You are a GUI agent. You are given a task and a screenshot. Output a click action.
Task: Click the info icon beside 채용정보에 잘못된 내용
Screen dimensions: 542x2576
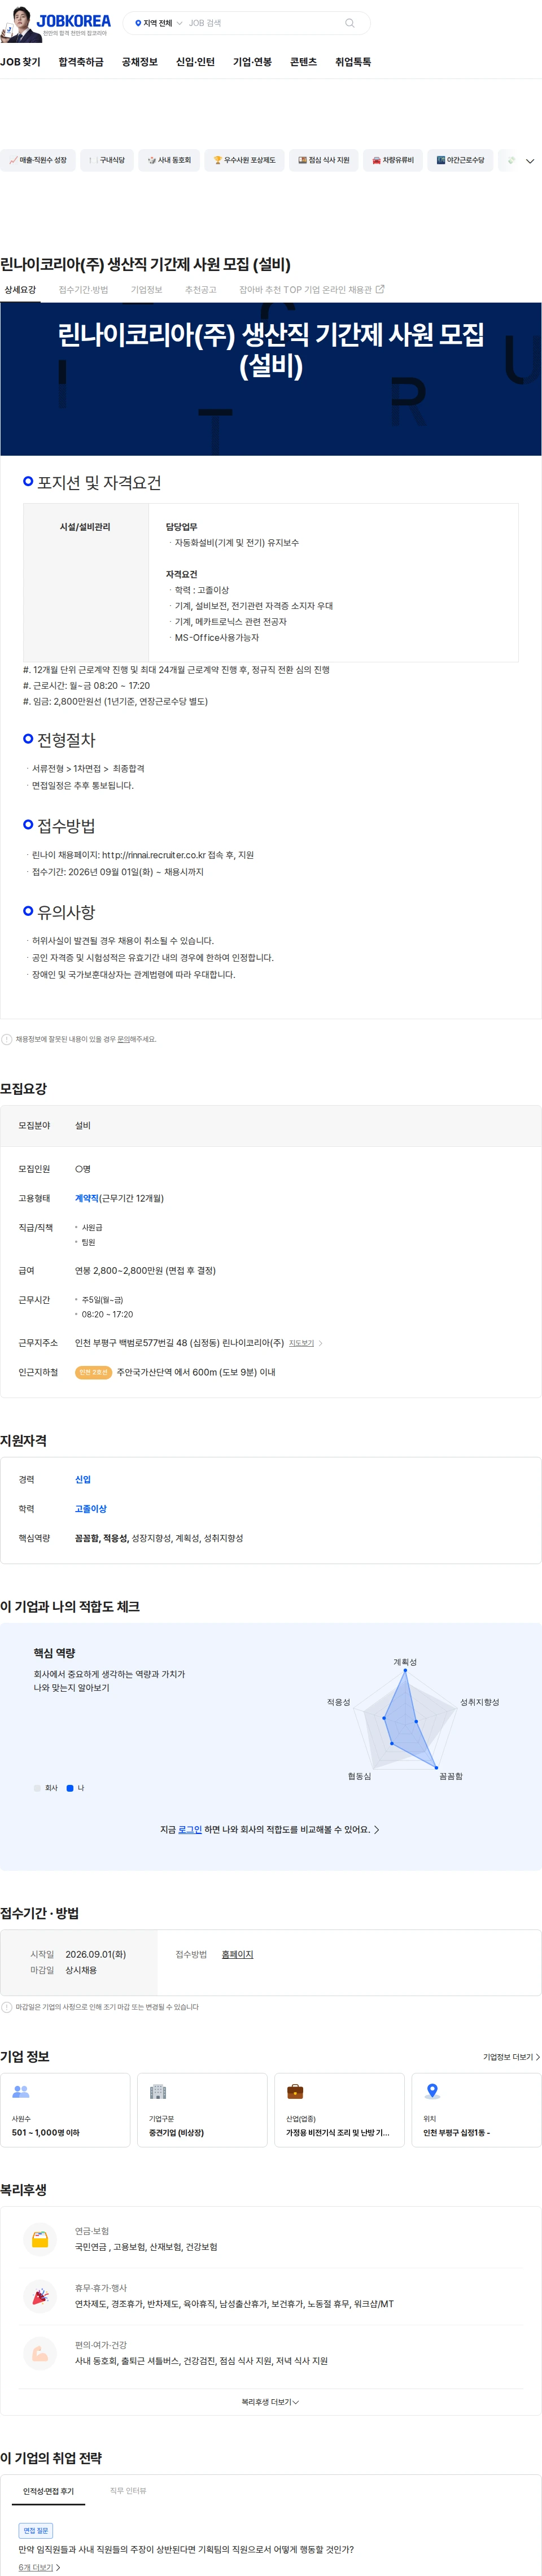coord(7,1039)
